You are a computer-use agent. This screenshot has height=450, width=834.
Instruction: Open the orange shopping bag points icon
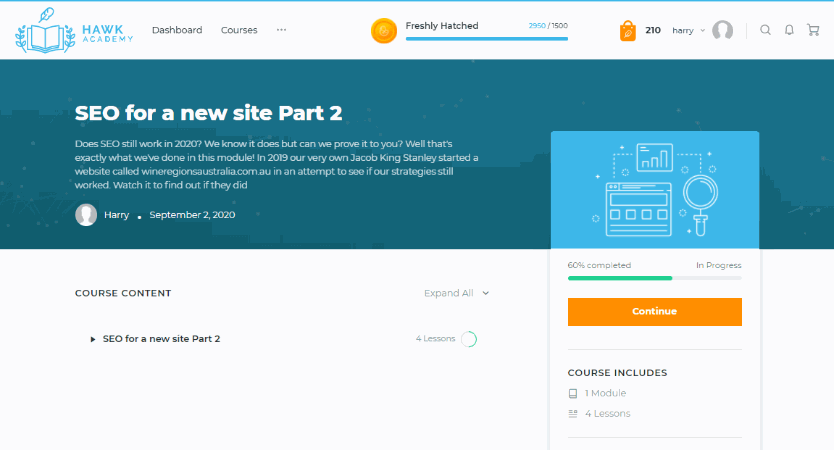(628, 30)
